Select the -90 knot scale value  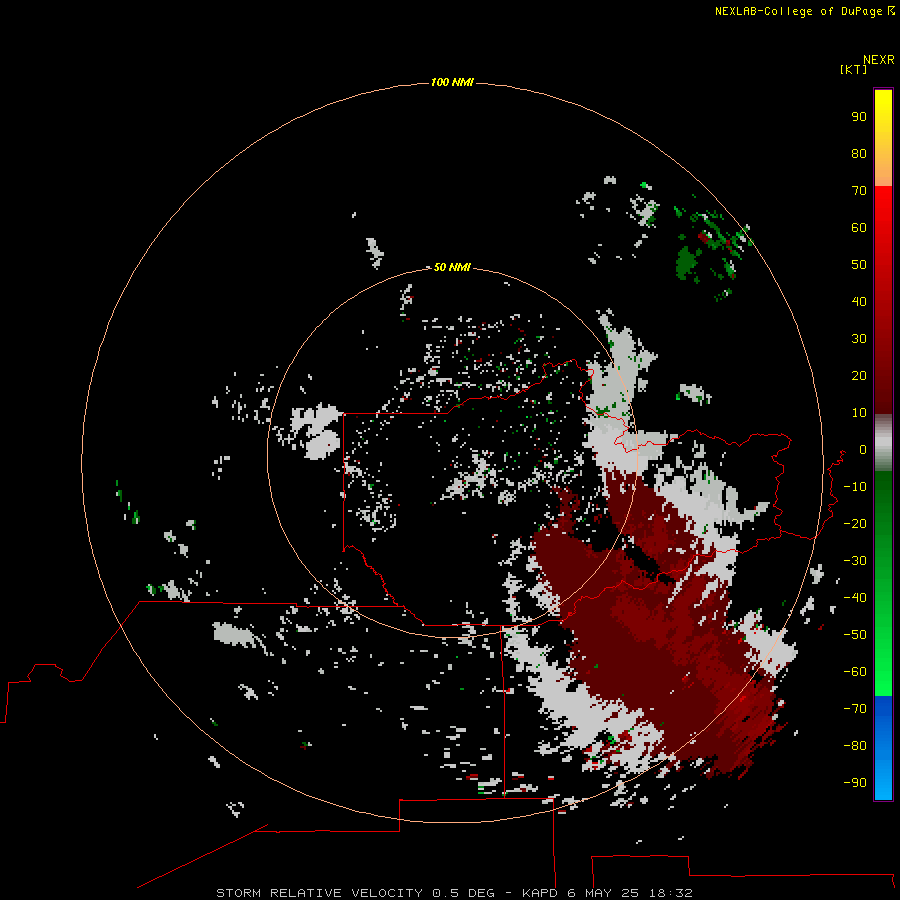point(855,783)
